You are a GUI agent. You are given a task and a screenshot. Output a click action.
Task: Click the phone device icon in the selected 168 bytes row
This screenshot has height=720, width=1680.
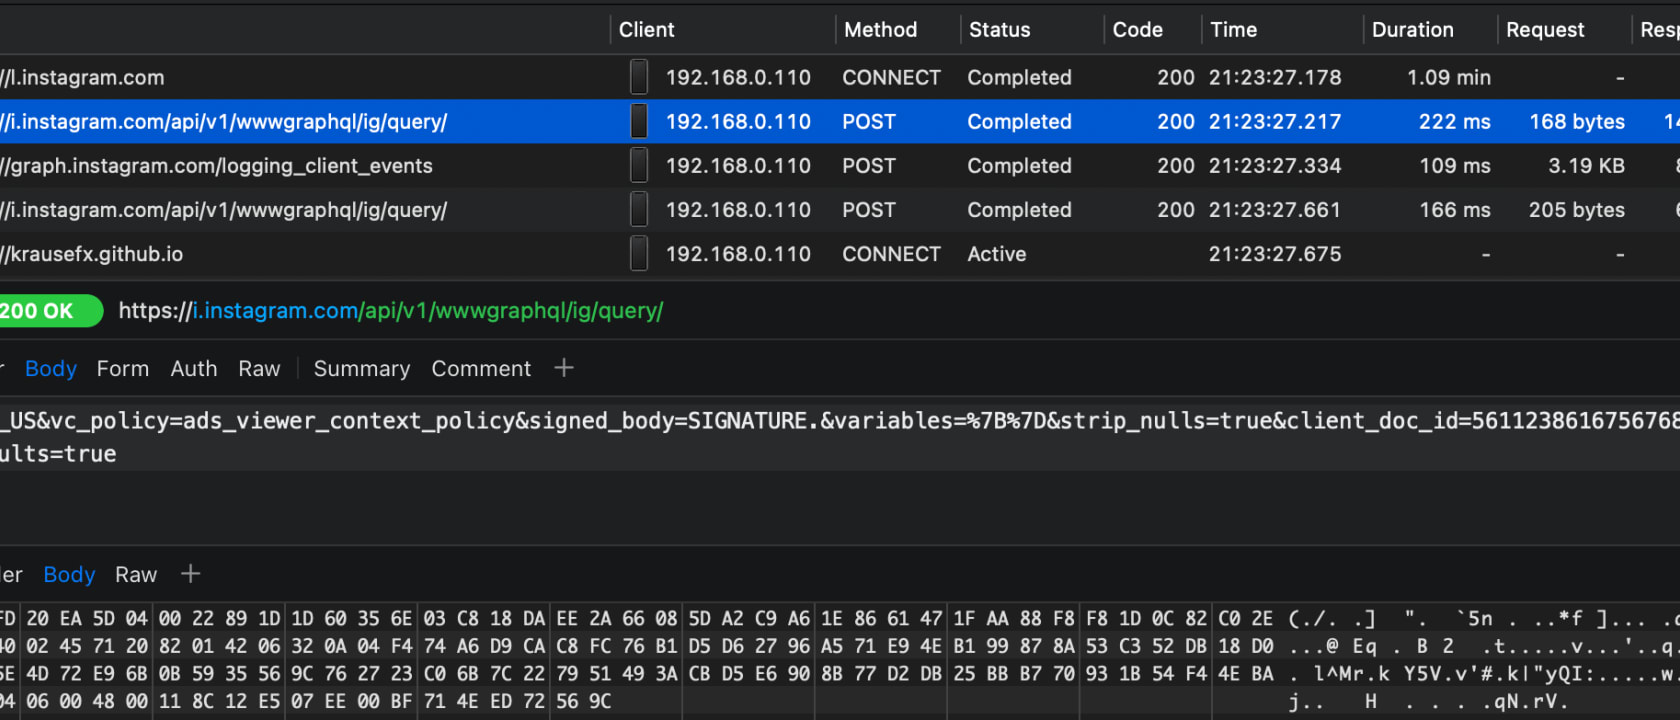[x=639, y=121]
